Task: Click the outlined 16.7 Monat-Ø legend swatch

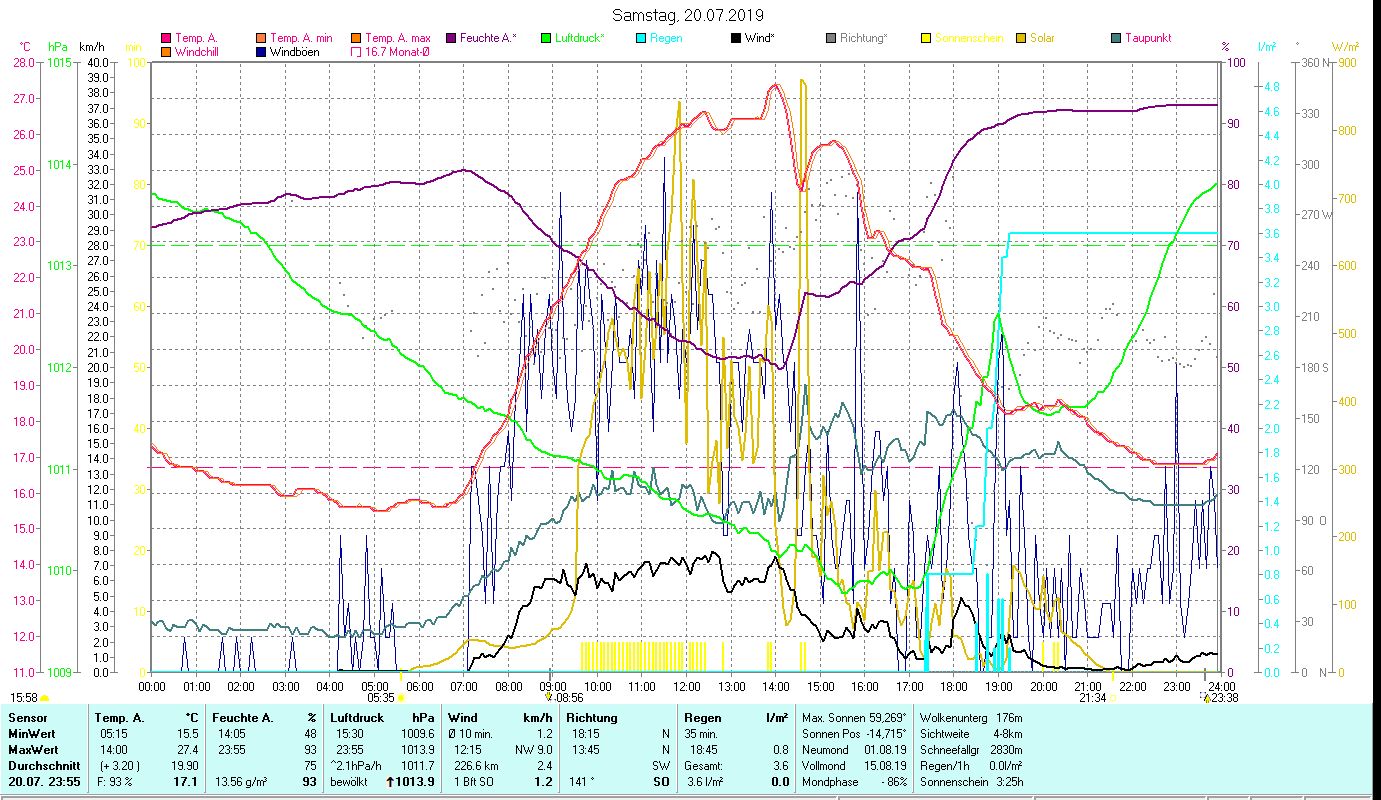Action: click(x=356, y=51)
